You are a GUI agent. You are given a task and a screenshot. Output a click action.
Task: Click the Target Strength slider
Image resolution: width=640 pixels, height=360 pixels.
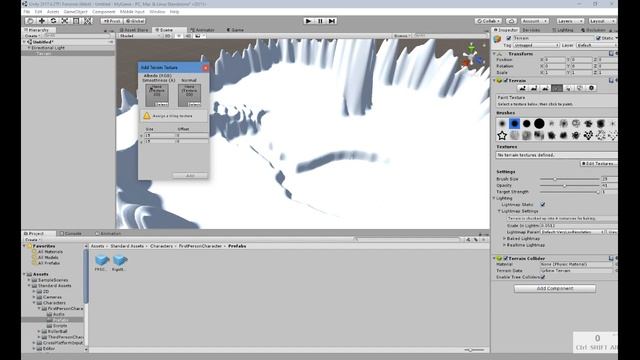pos(569,192)
